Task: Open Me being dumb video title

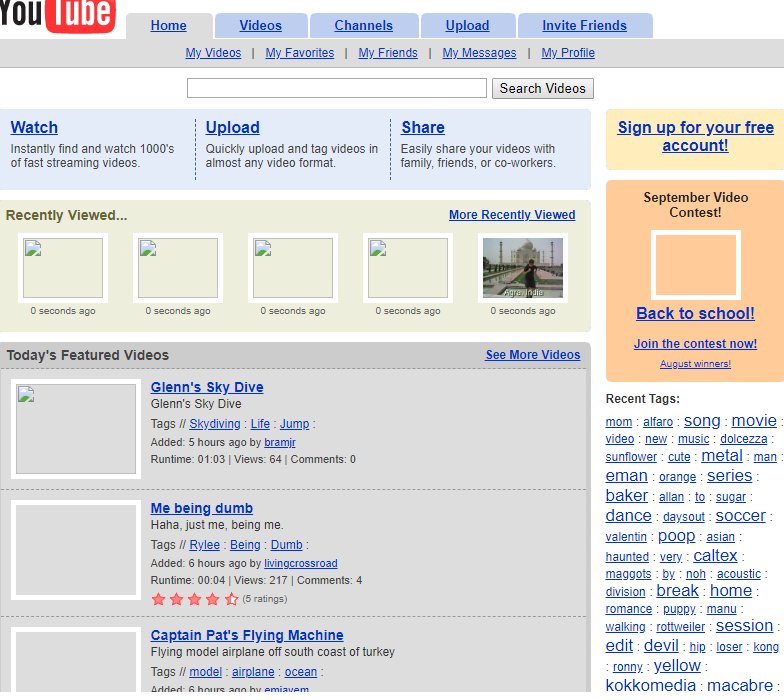Action: click(202, 508)
